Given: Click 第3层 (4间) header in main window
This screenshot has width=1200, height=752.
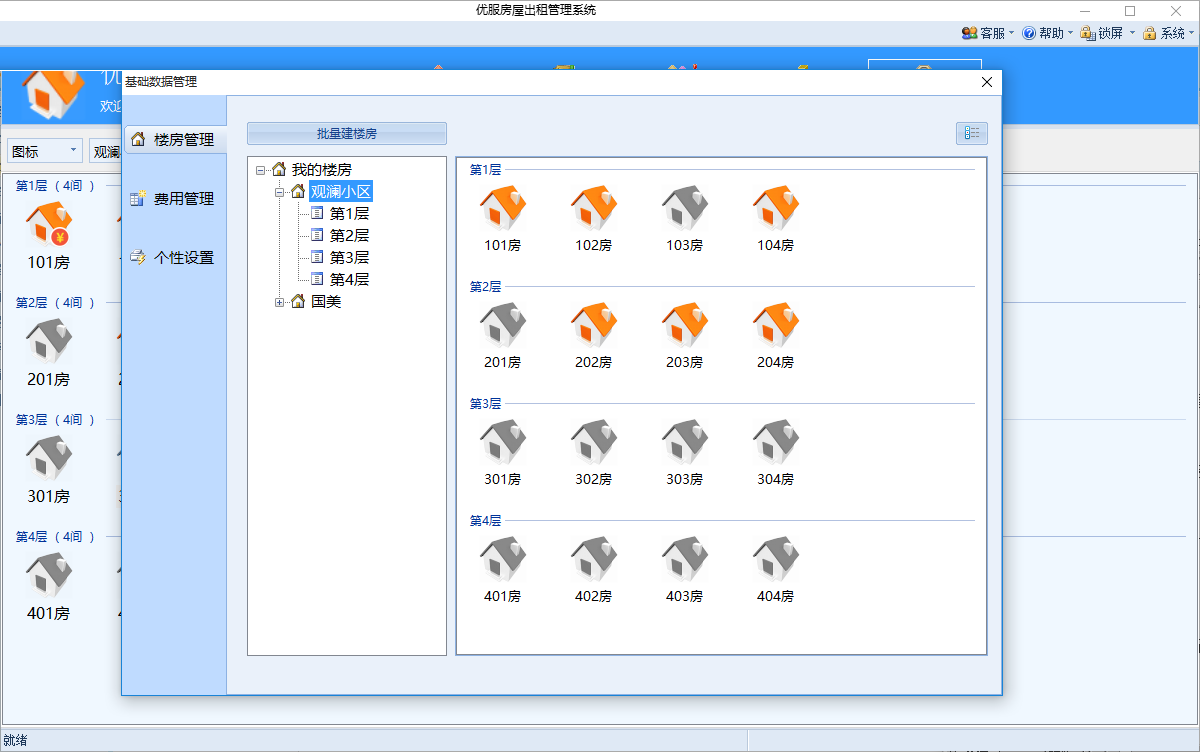Looking at the screenshot, I should [x=55, y=419].
